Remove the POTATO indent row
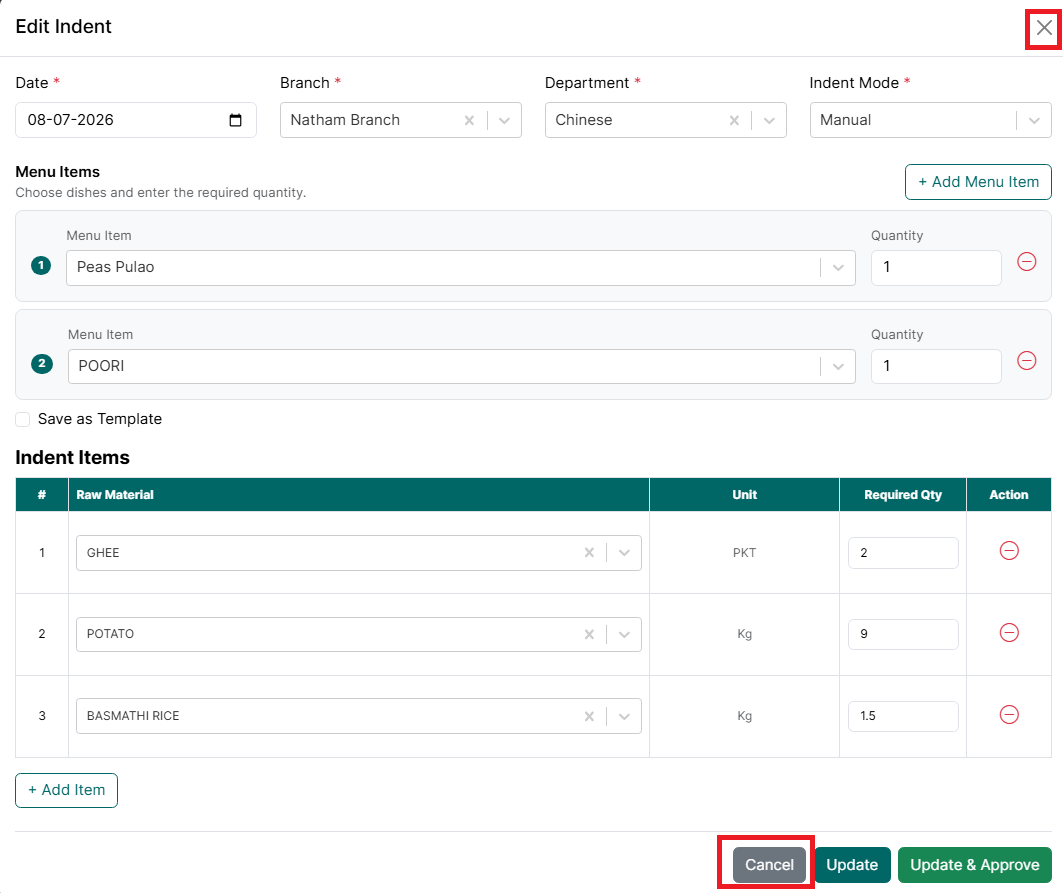Viewport: 1063px width, 893px height. [1009, 633]
